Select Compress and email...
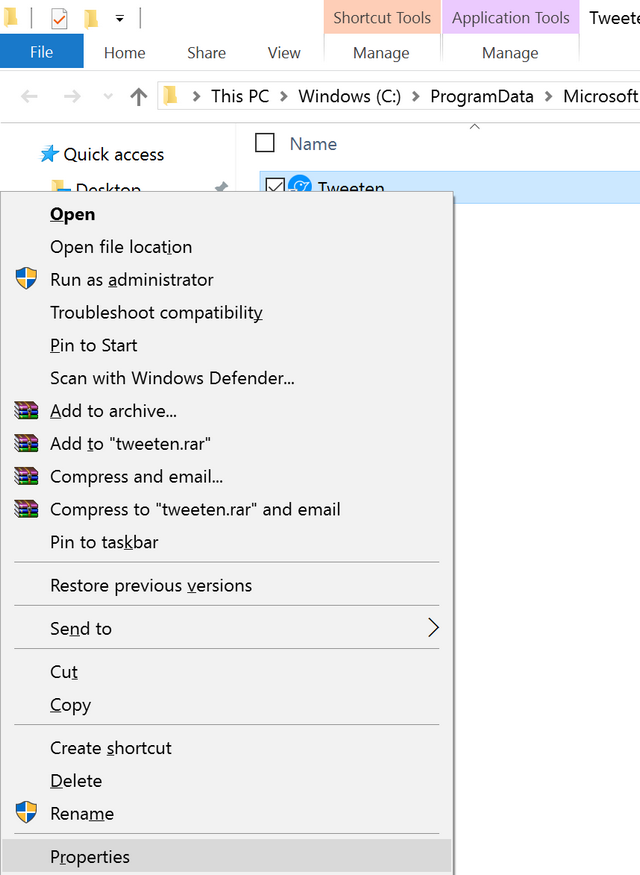Viewport: 640px width, 875px height. [x=227, y=477]
